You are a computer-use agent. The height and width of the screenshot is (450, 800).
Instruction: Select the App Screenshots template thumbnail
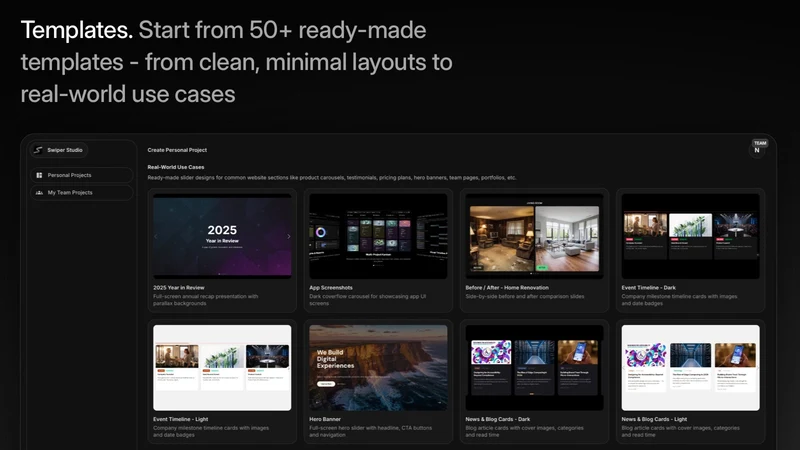[x=379, y=236]
